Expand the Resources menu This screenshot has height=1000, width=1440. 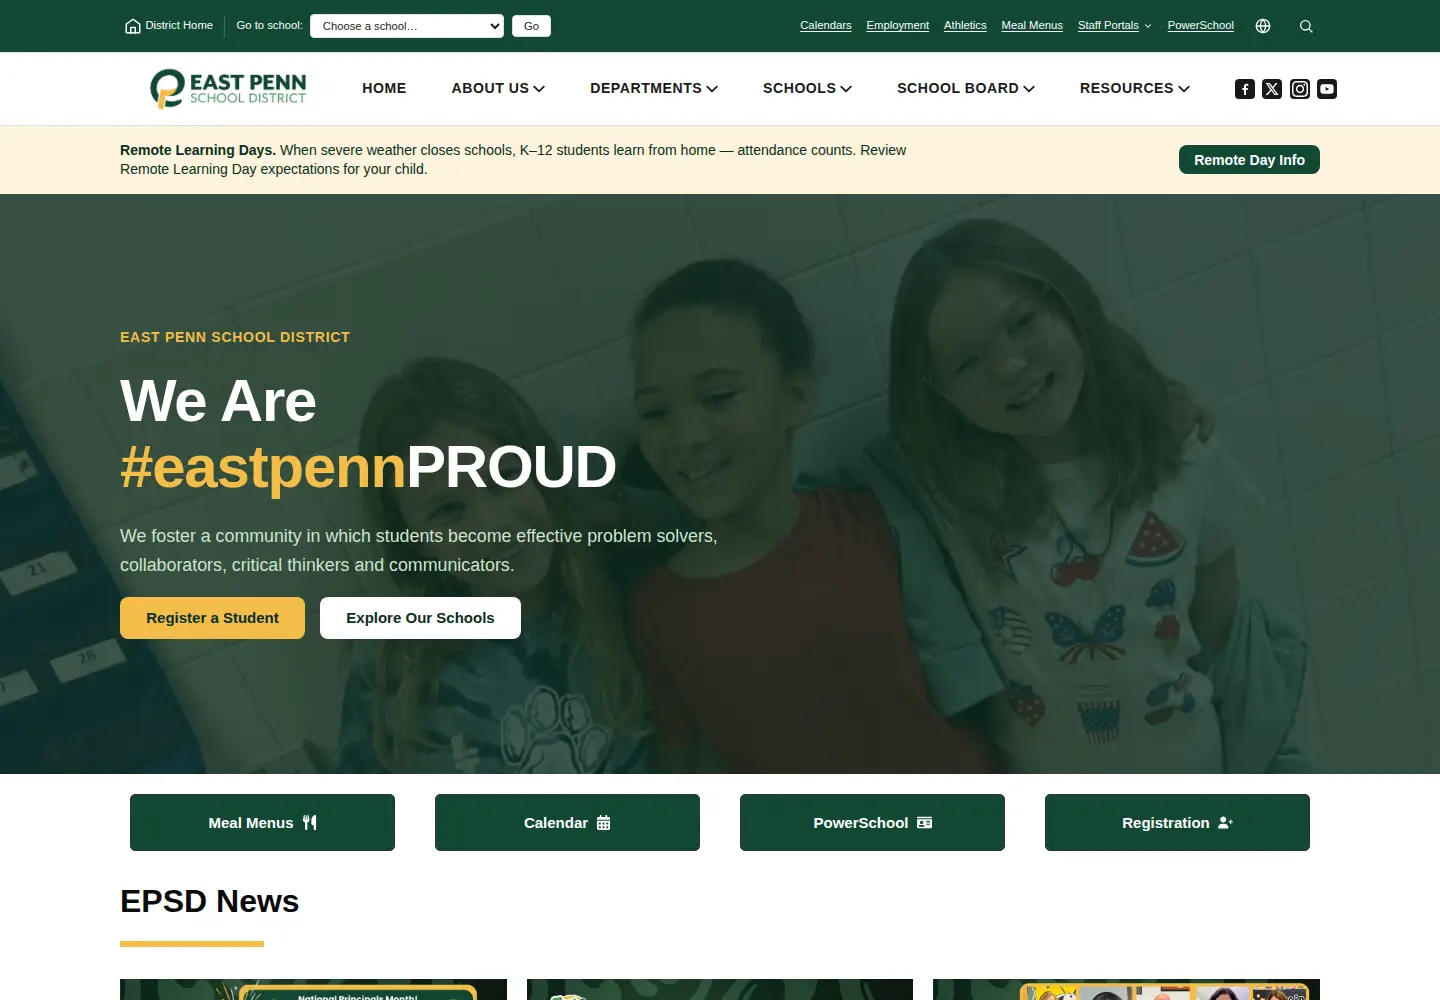coord(1135,88)
